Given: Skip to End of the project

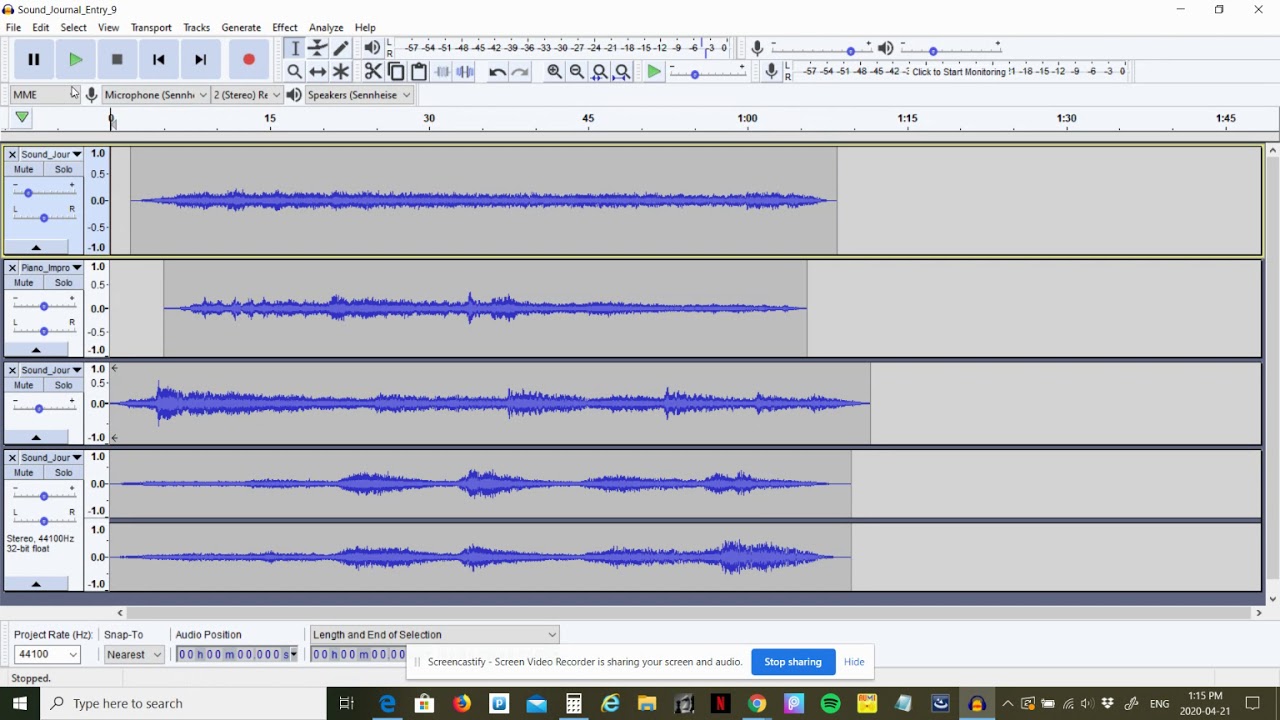Looking at the screenshot, I should point(201,60).
